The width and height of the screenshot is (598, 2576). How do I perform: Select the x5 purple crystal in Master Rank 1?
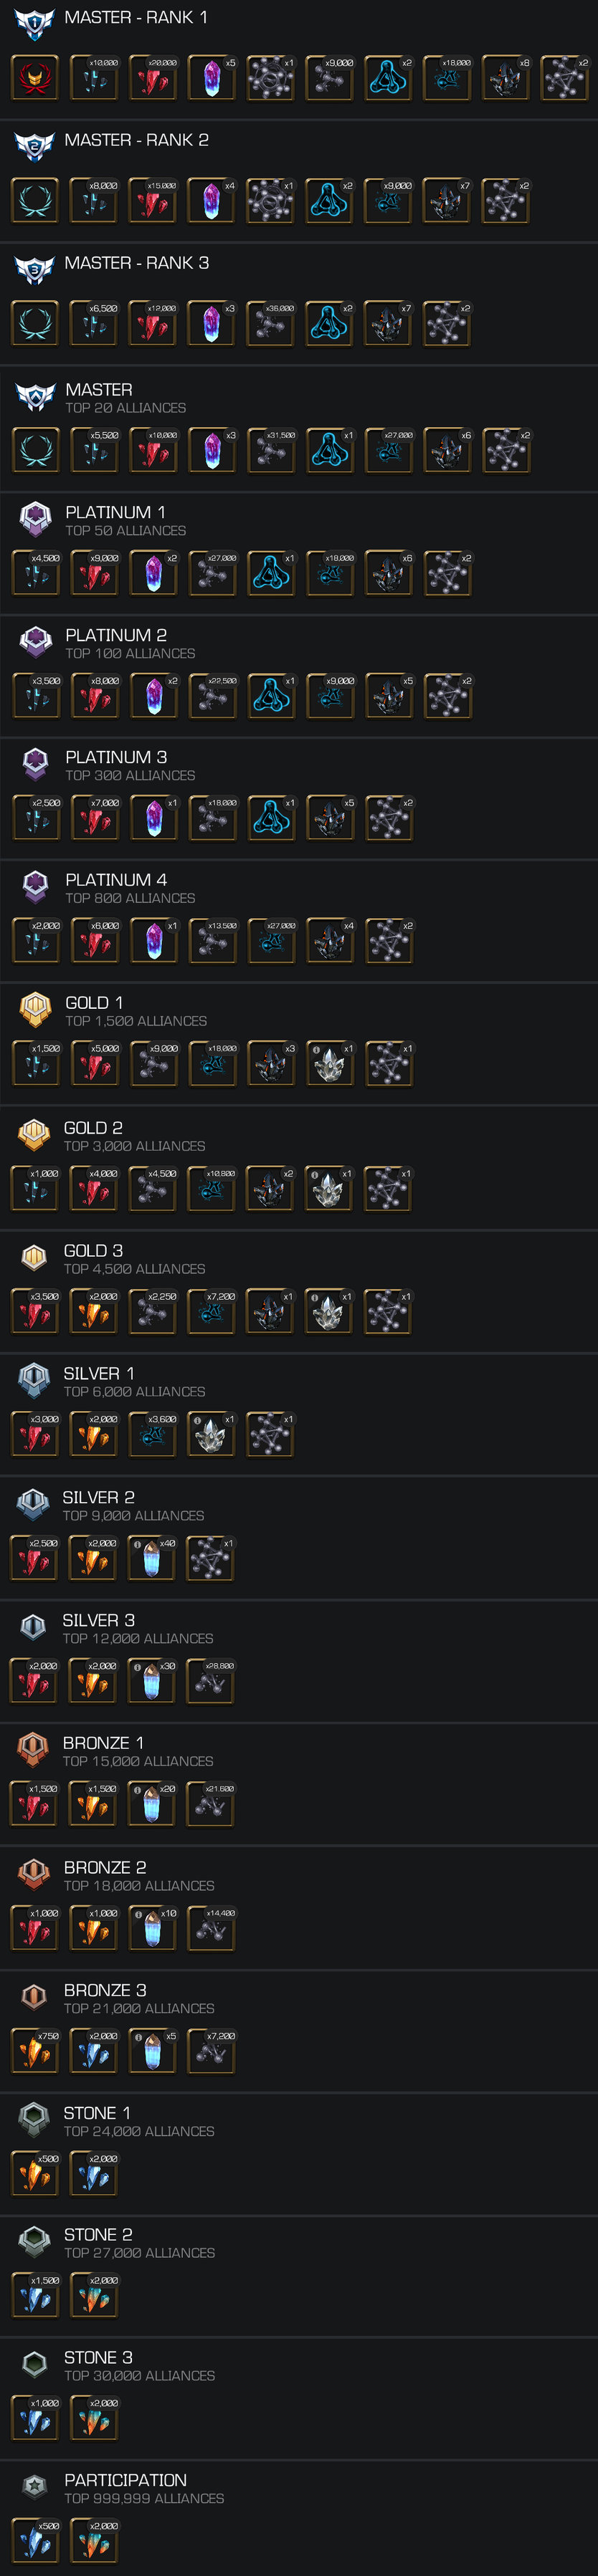coord(211,78)
